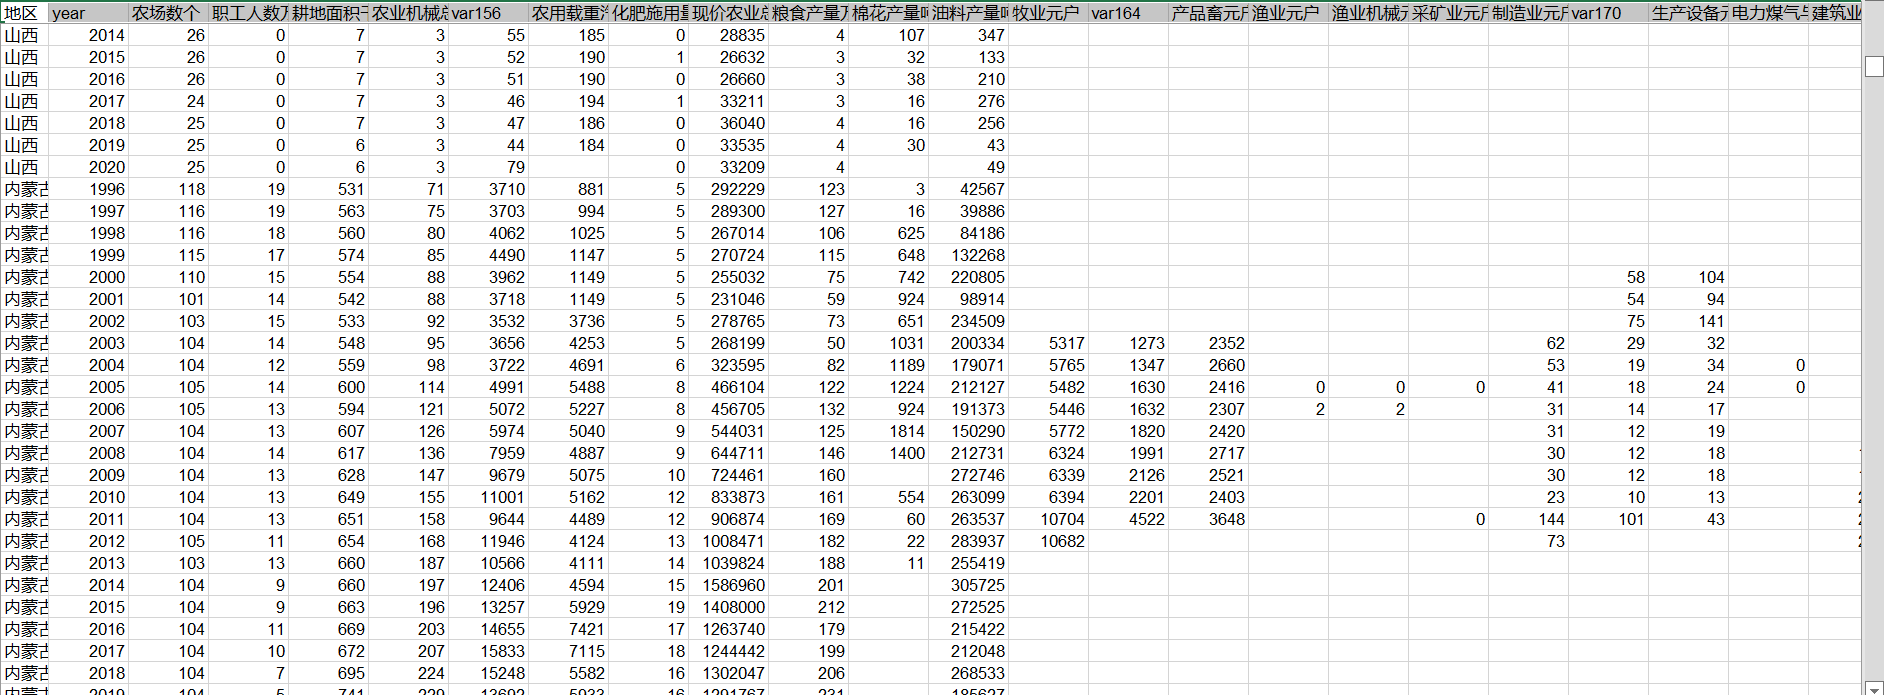This screenshot has width=1884, height=695.
Task: Click the cell showing 141
Action: pos(1688,321)
